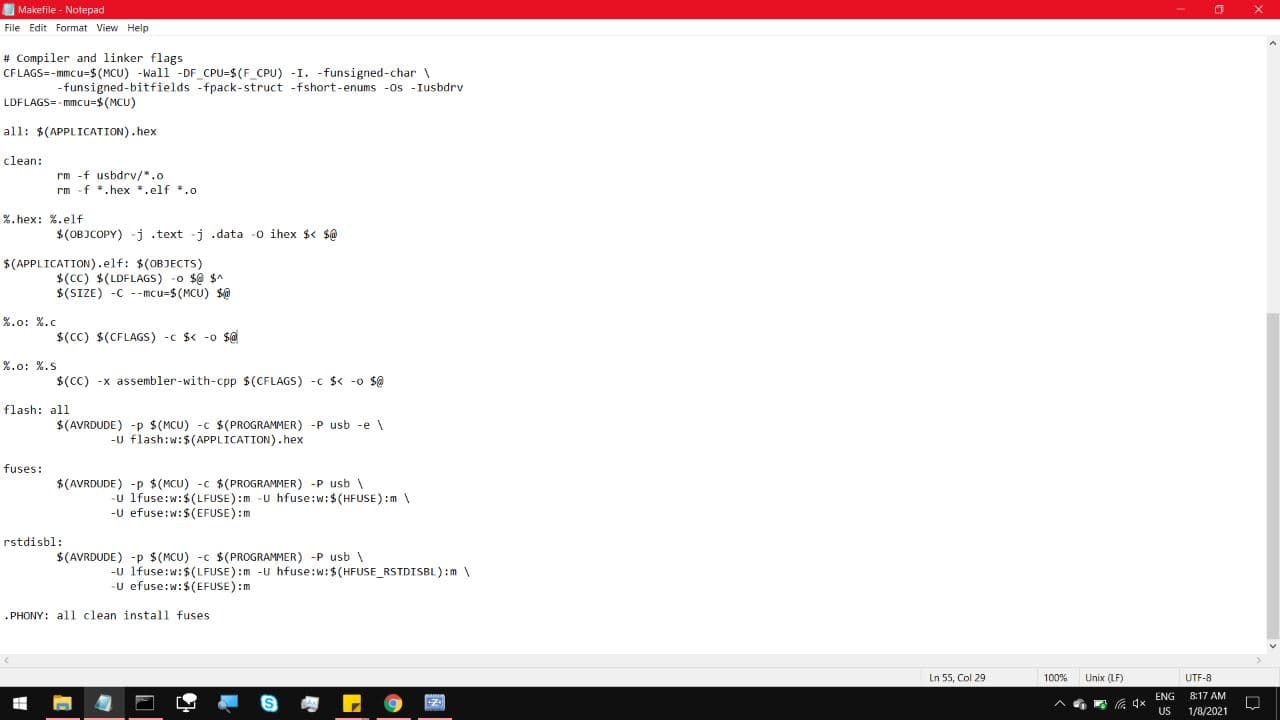Click 'Ln 55, Col 29' in status bar
Image resolution: width=1280 pixels, height=720 pixels.
point(957,678)
